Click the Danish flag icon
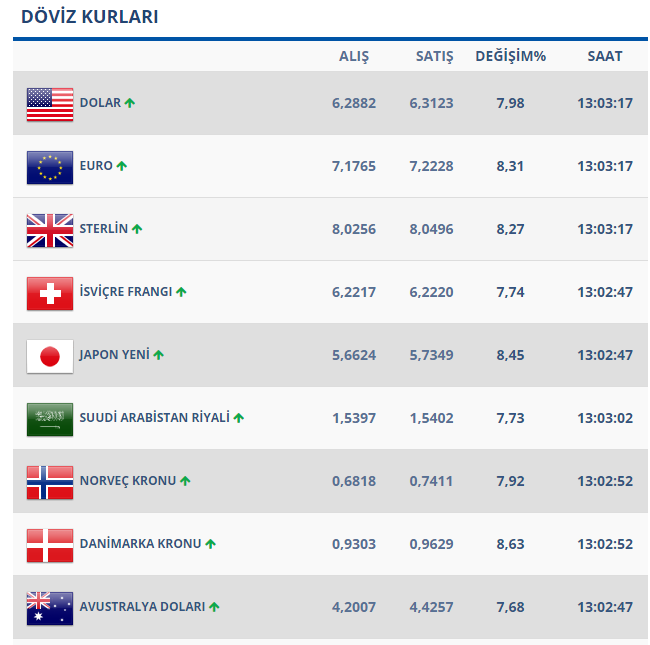Image resolution: width=650 pixels, height=645 pixels. point(50,545)
